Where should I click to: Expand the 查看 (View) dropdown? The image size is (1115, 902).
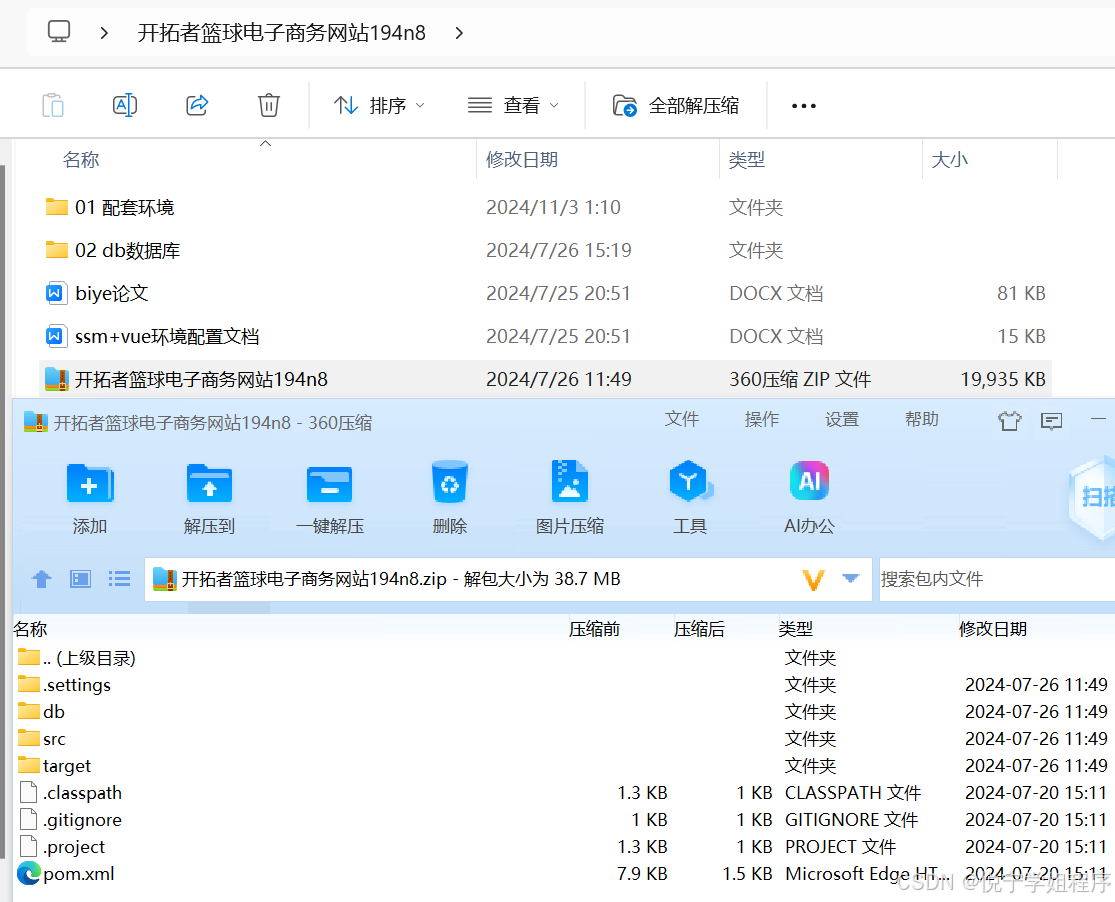click(x=513, y=105)
